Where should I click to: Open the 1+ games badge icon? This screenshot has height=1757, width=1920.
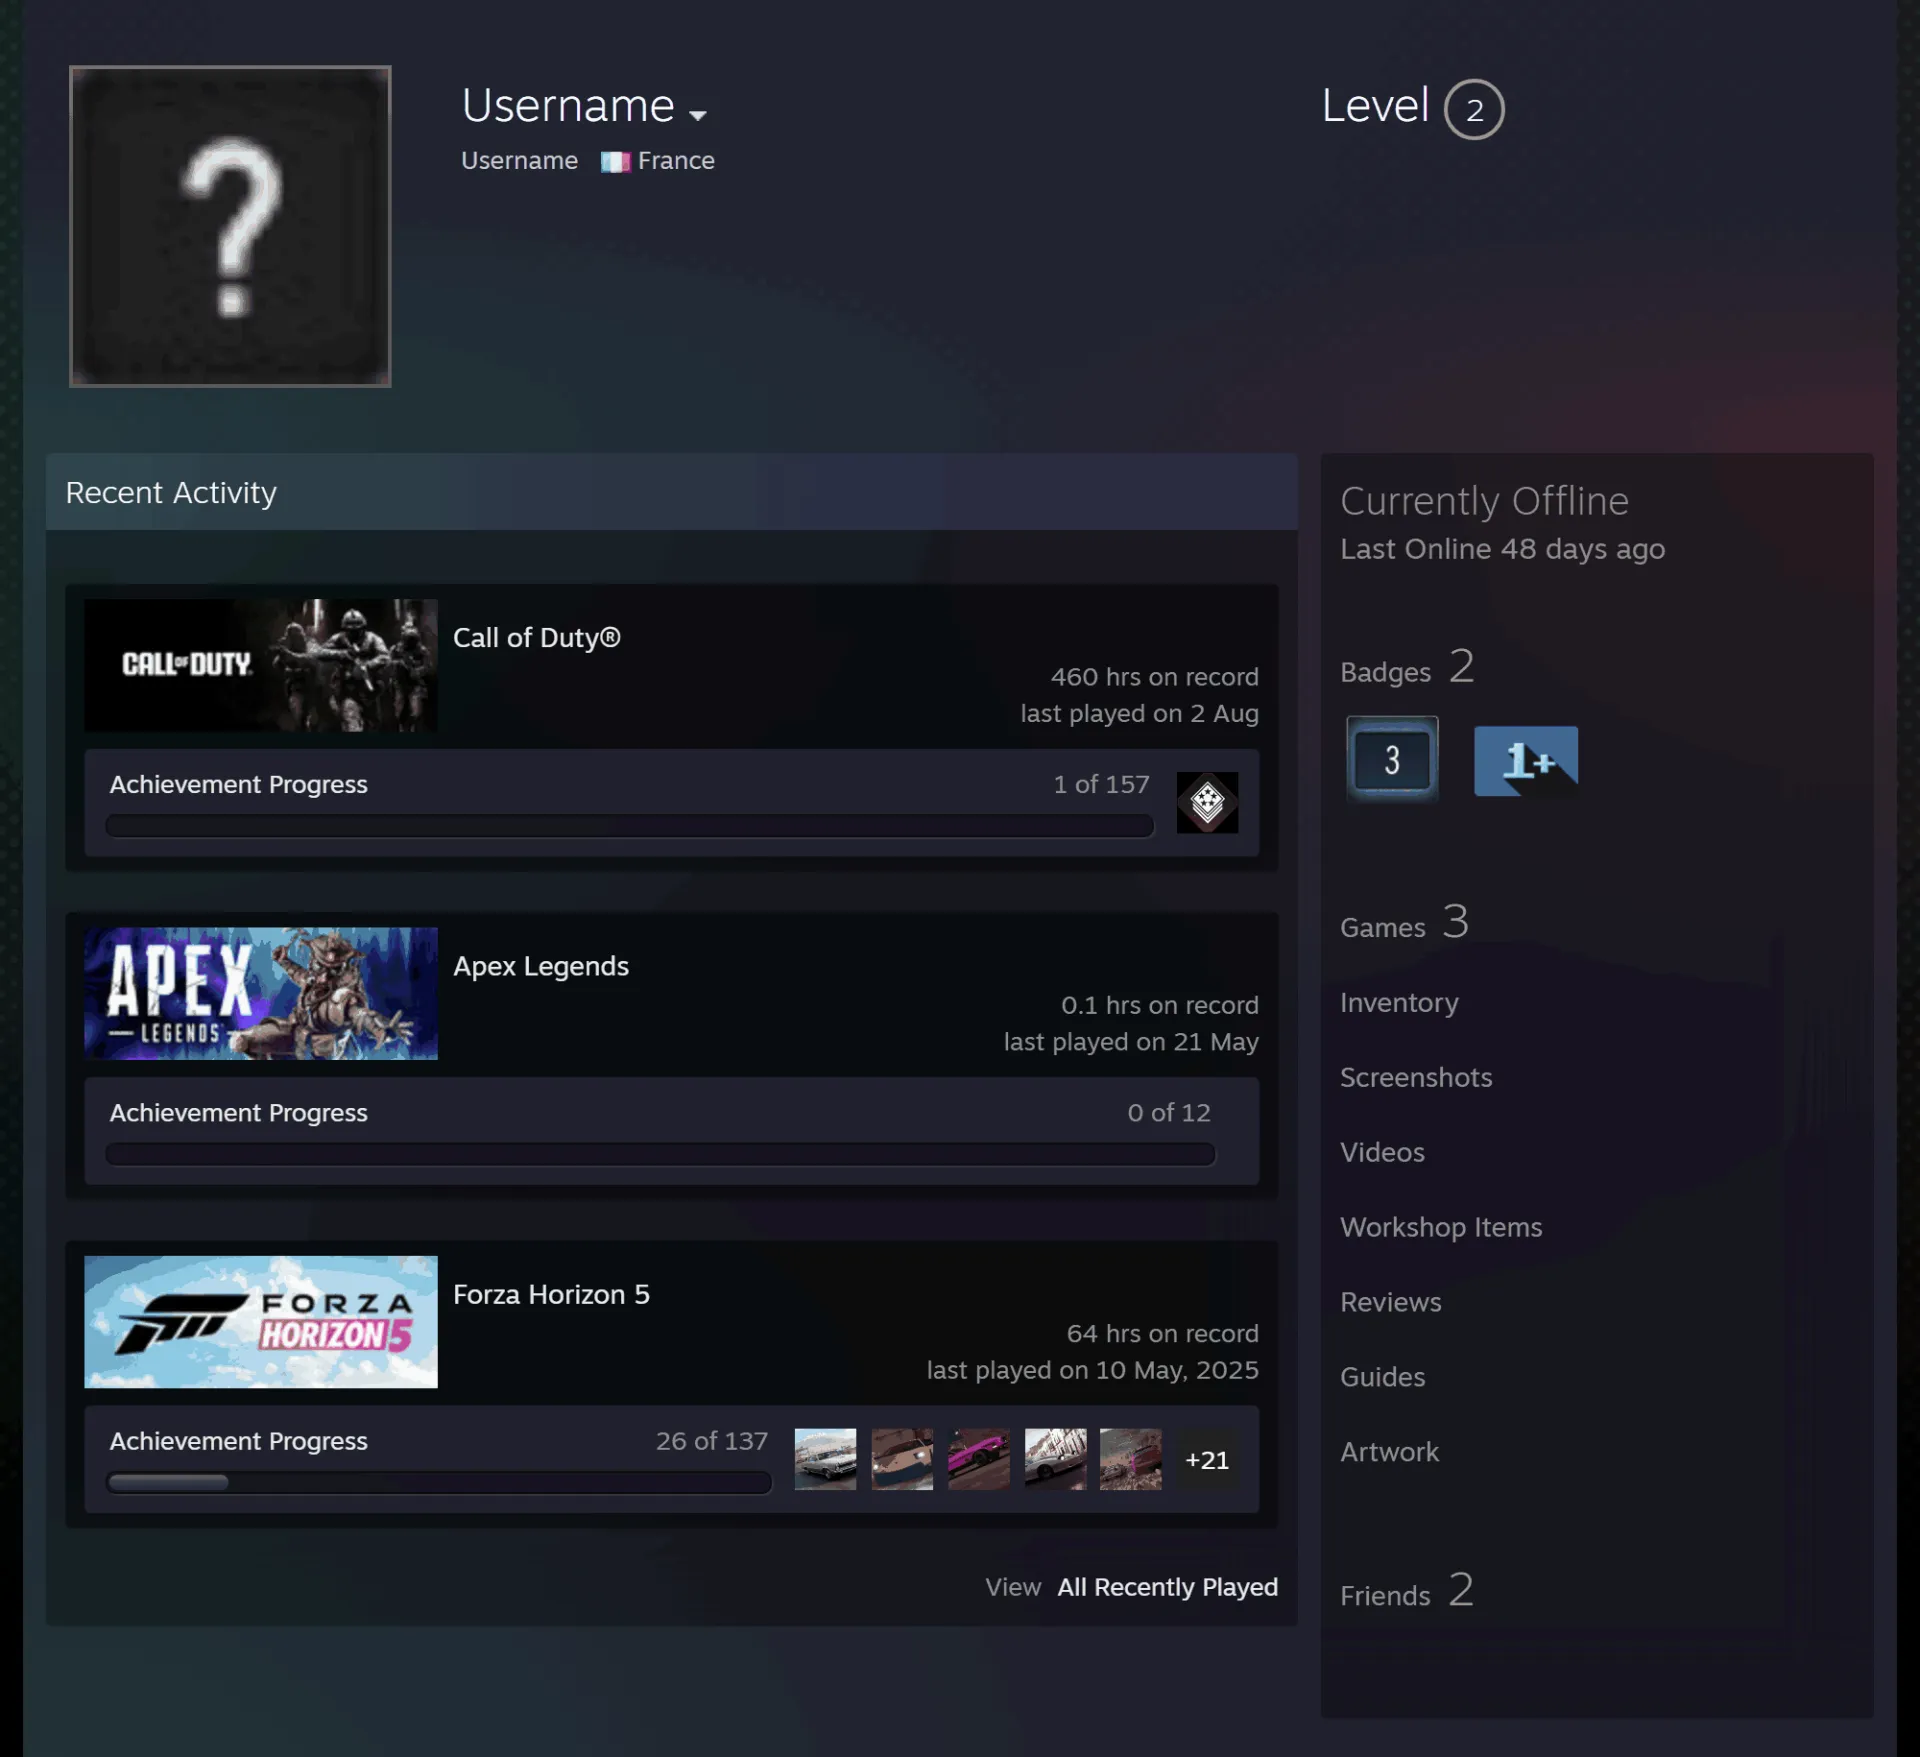(1526, 761)
